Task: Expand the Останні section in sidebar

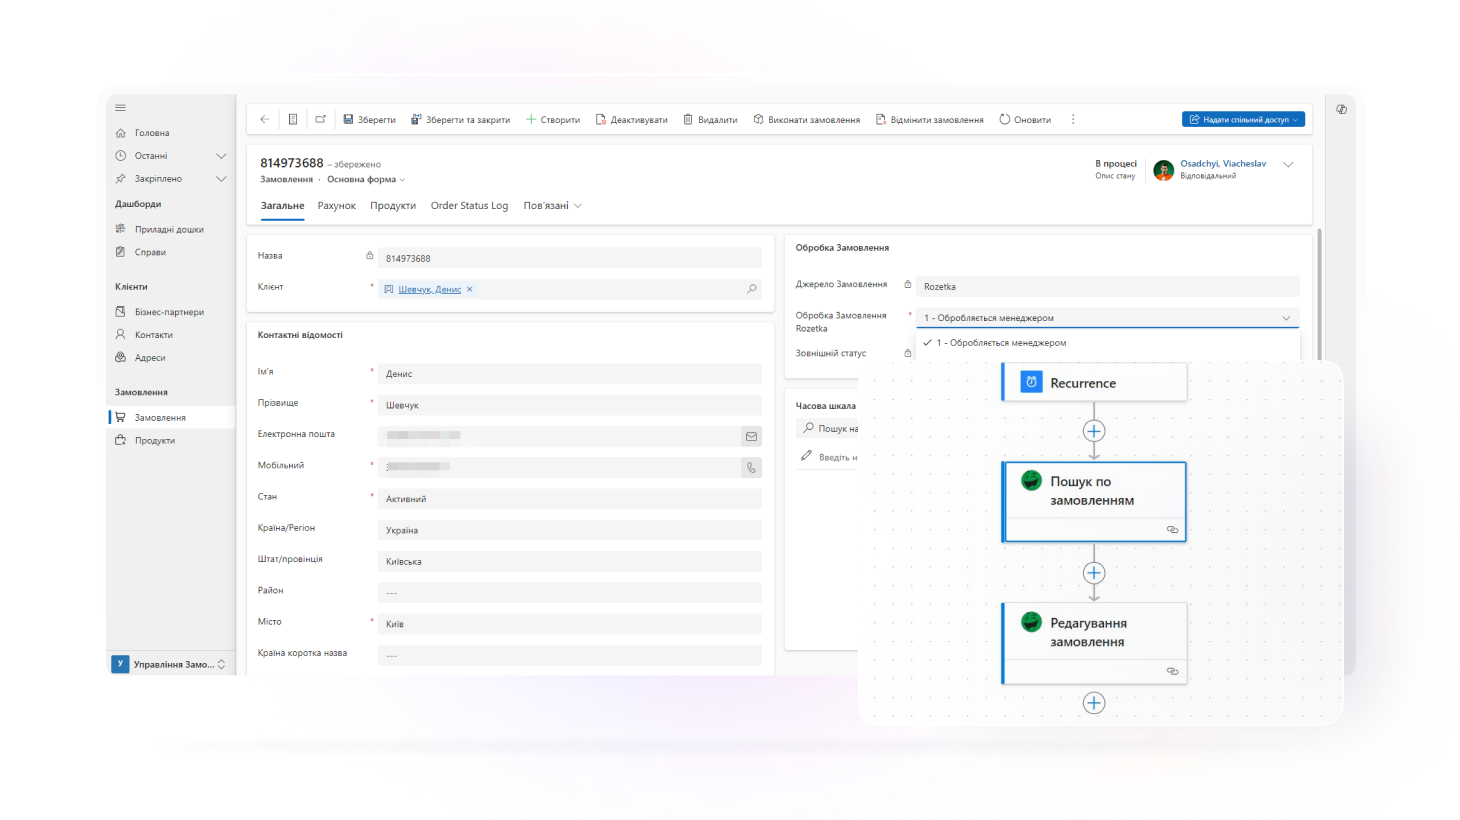Action: coord(221,156)
